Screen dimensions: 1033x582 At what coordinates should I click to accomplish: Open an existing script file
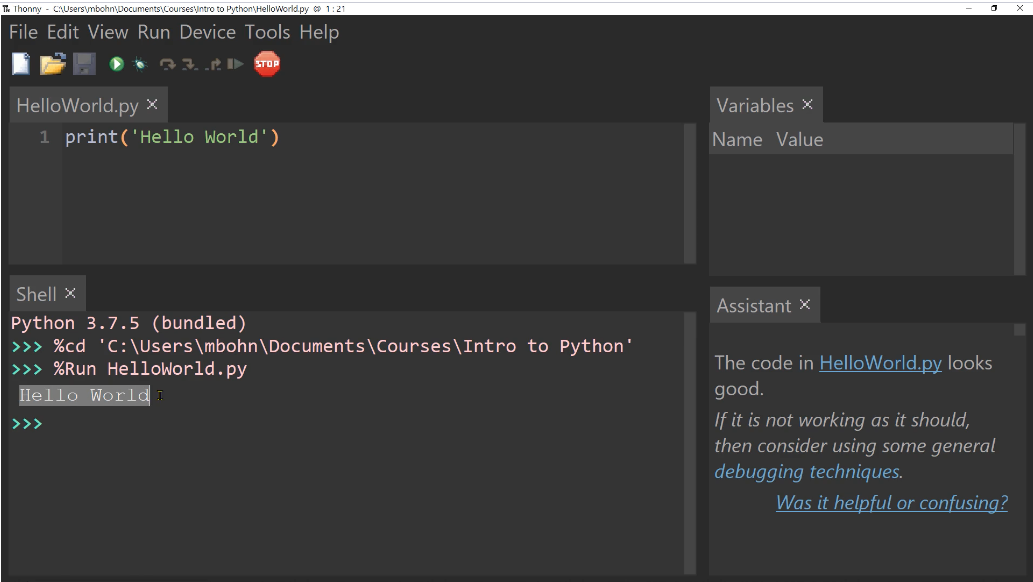(53, 63)
